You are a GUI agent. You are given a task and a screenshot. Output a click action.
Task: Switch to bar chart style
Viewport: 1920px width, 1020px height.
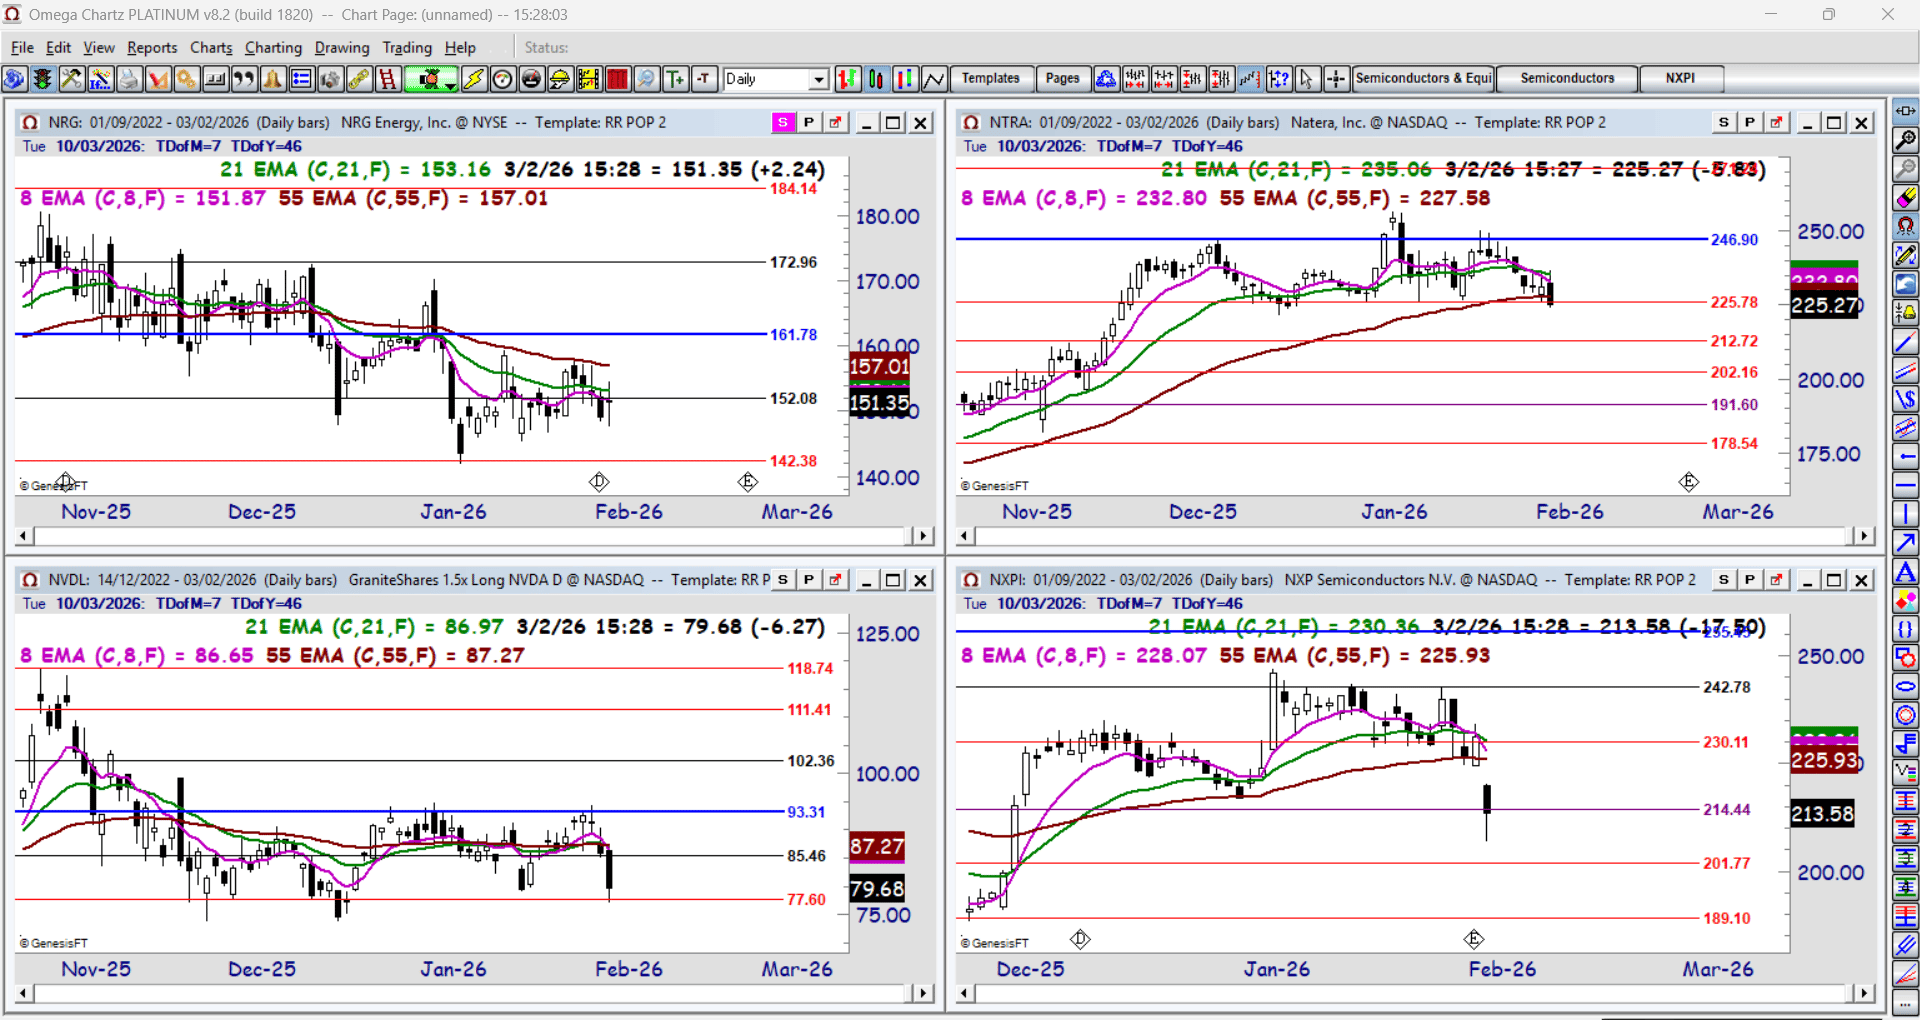click(847, 79)
